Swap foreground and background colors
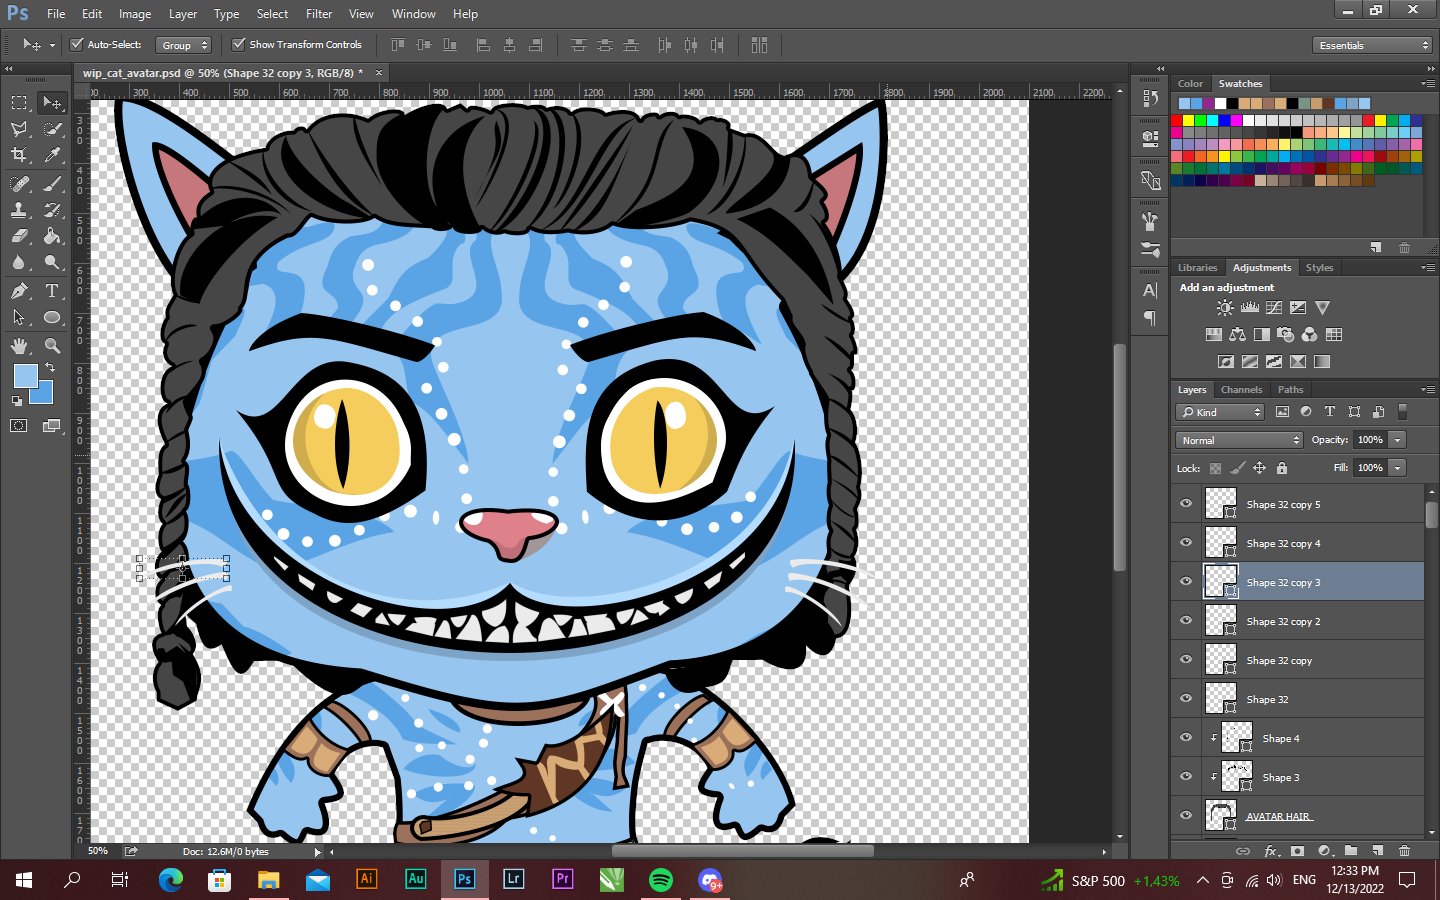Viewport: 1440px width, 900px height. [50, 368]
